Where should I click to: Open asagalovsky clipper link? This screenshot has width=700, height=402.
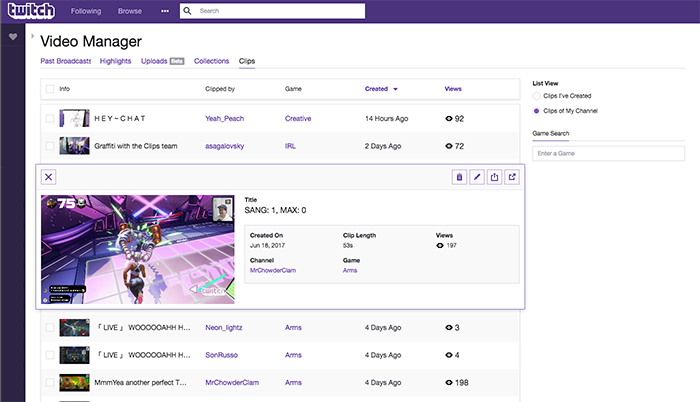(x=225, y=146)
